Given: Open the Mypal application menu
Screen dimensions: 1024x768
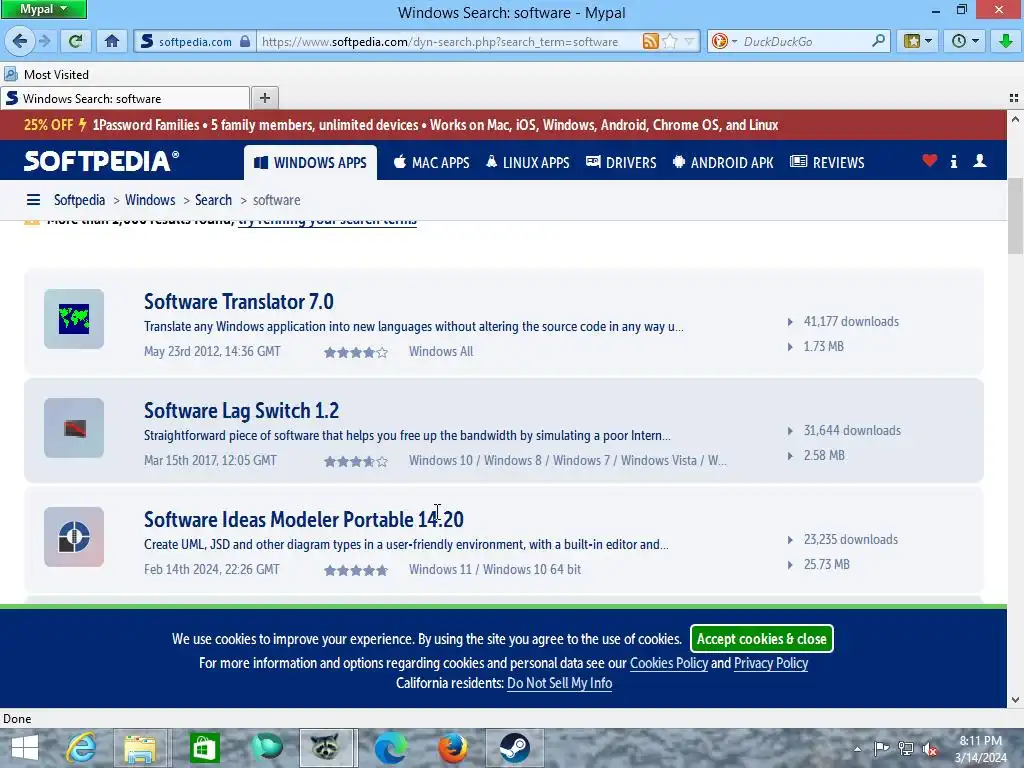Looking at the screenshot, I should [43, 9].
